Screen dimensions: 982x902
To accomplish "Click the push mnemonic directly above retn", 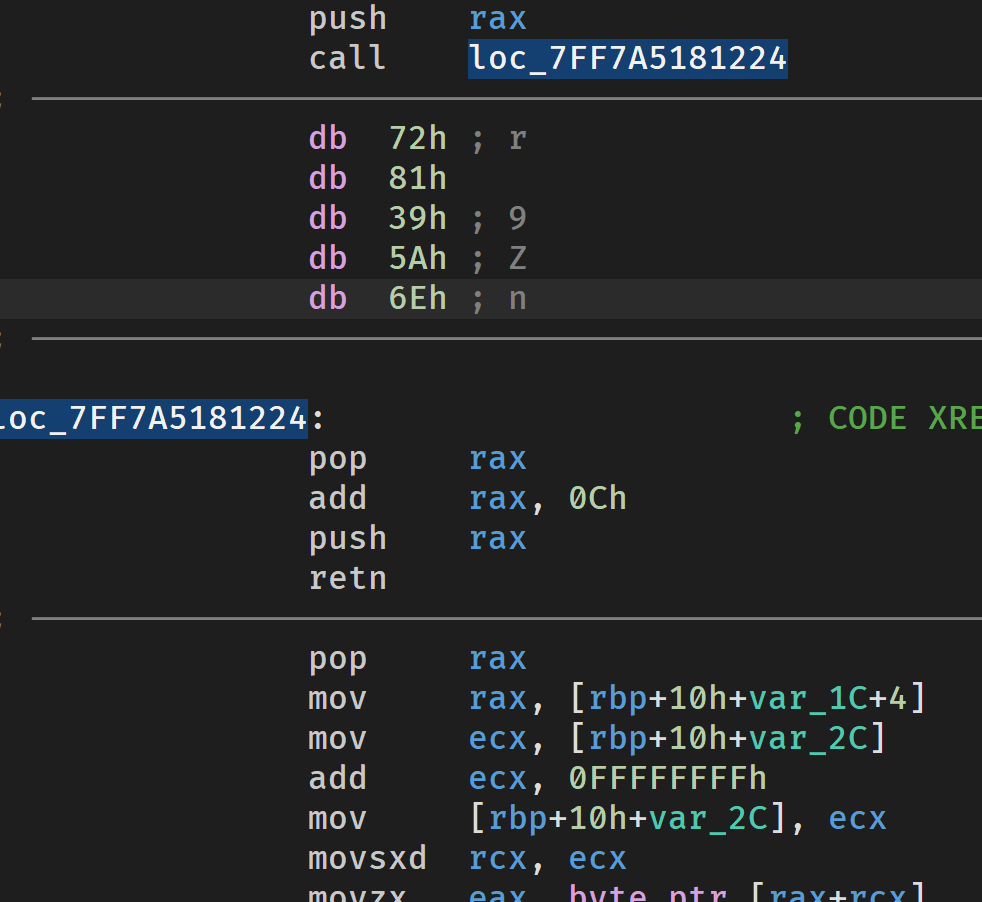I will [347, 539].
